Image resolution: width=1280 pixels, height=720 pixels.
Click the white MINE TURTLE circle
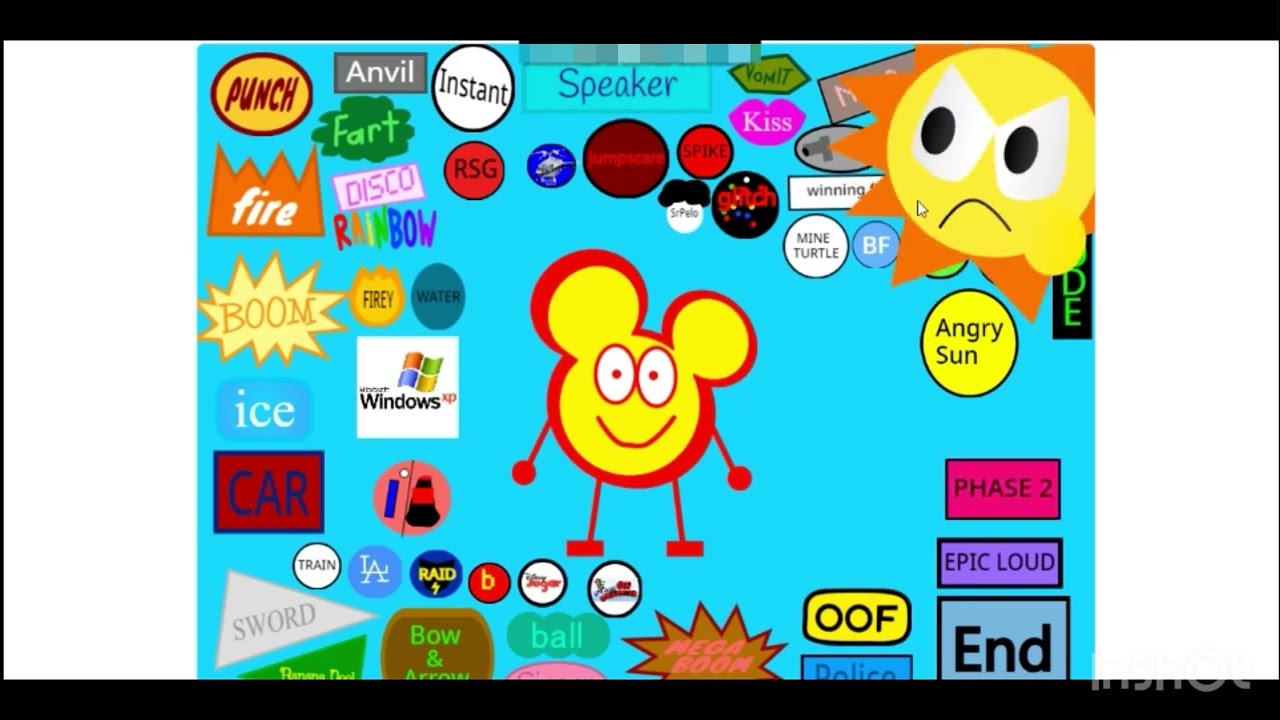816,246
